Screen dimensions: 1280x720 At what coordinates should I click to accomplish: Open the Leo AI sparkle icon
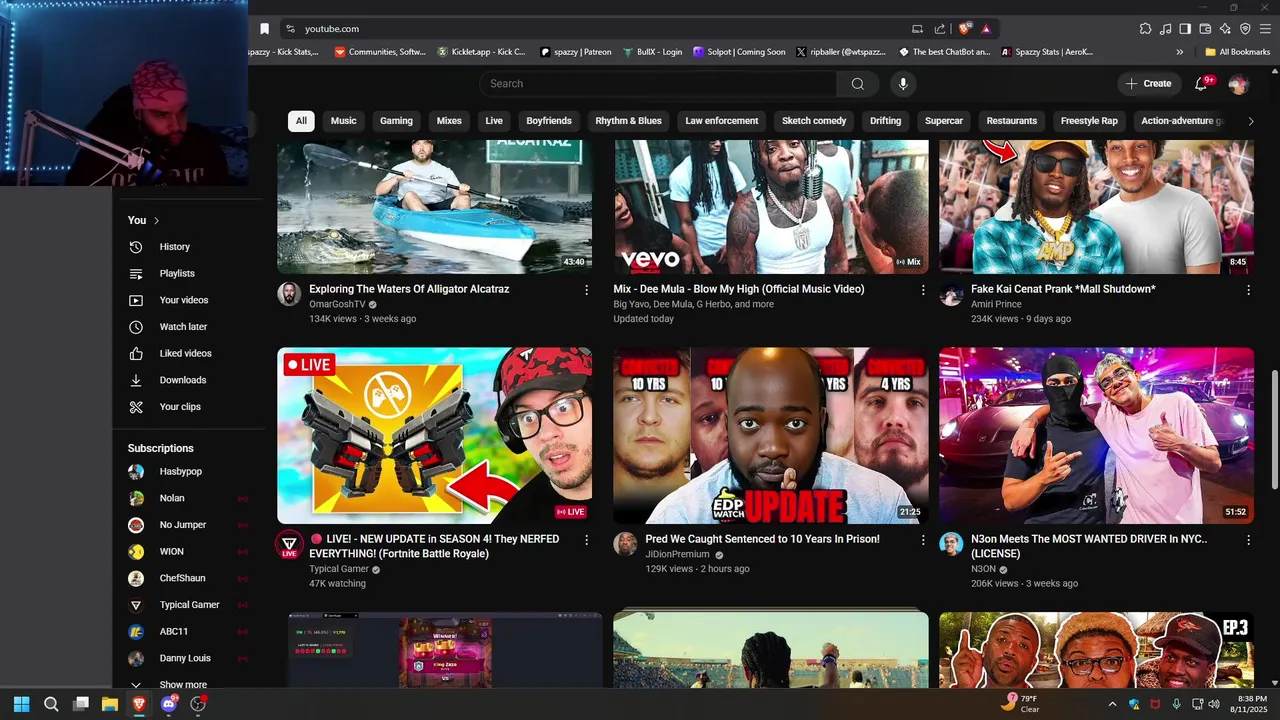click(x=1225, y=29)
